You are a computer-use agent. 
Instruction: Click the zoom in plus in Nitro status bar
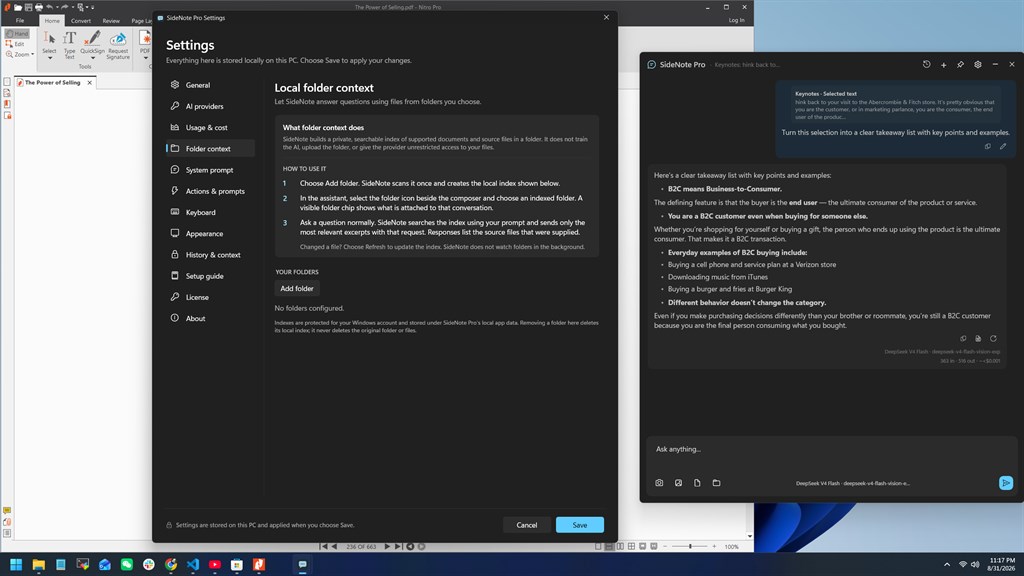click(714, 546)
